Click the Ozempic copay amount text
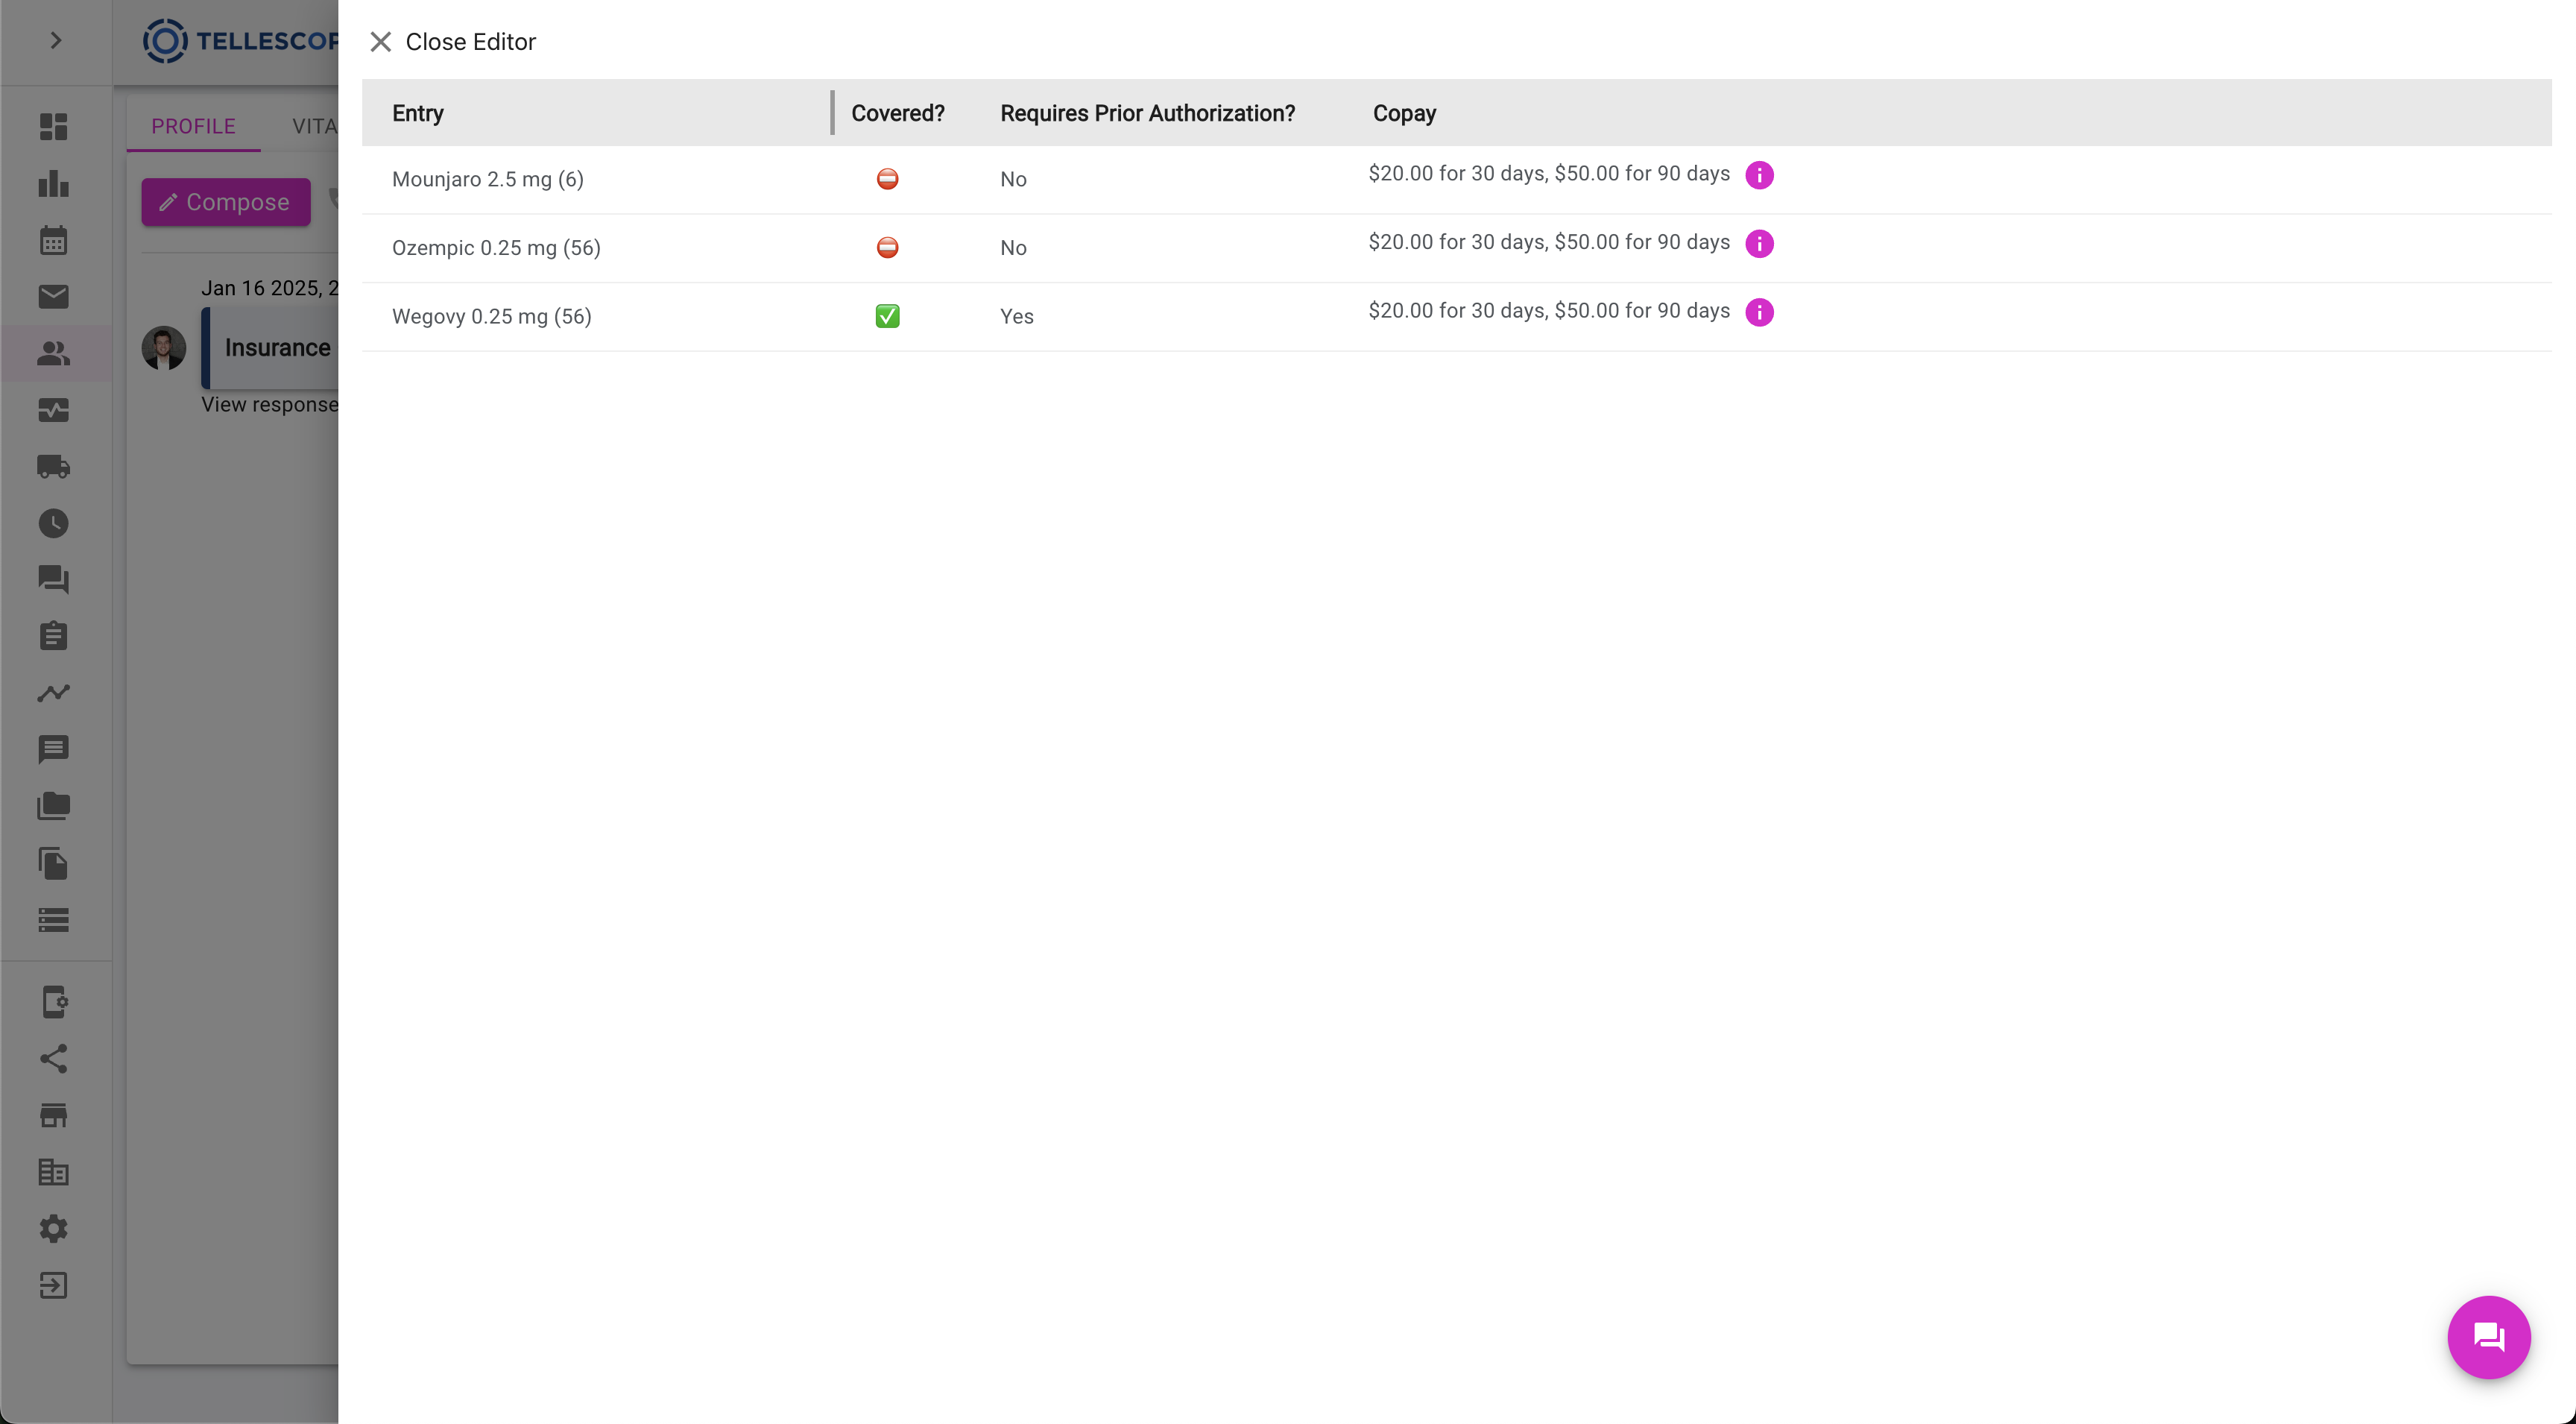Image resolution: width=2576 pixels, height=1424 pixels. [x=1549, y=242]
